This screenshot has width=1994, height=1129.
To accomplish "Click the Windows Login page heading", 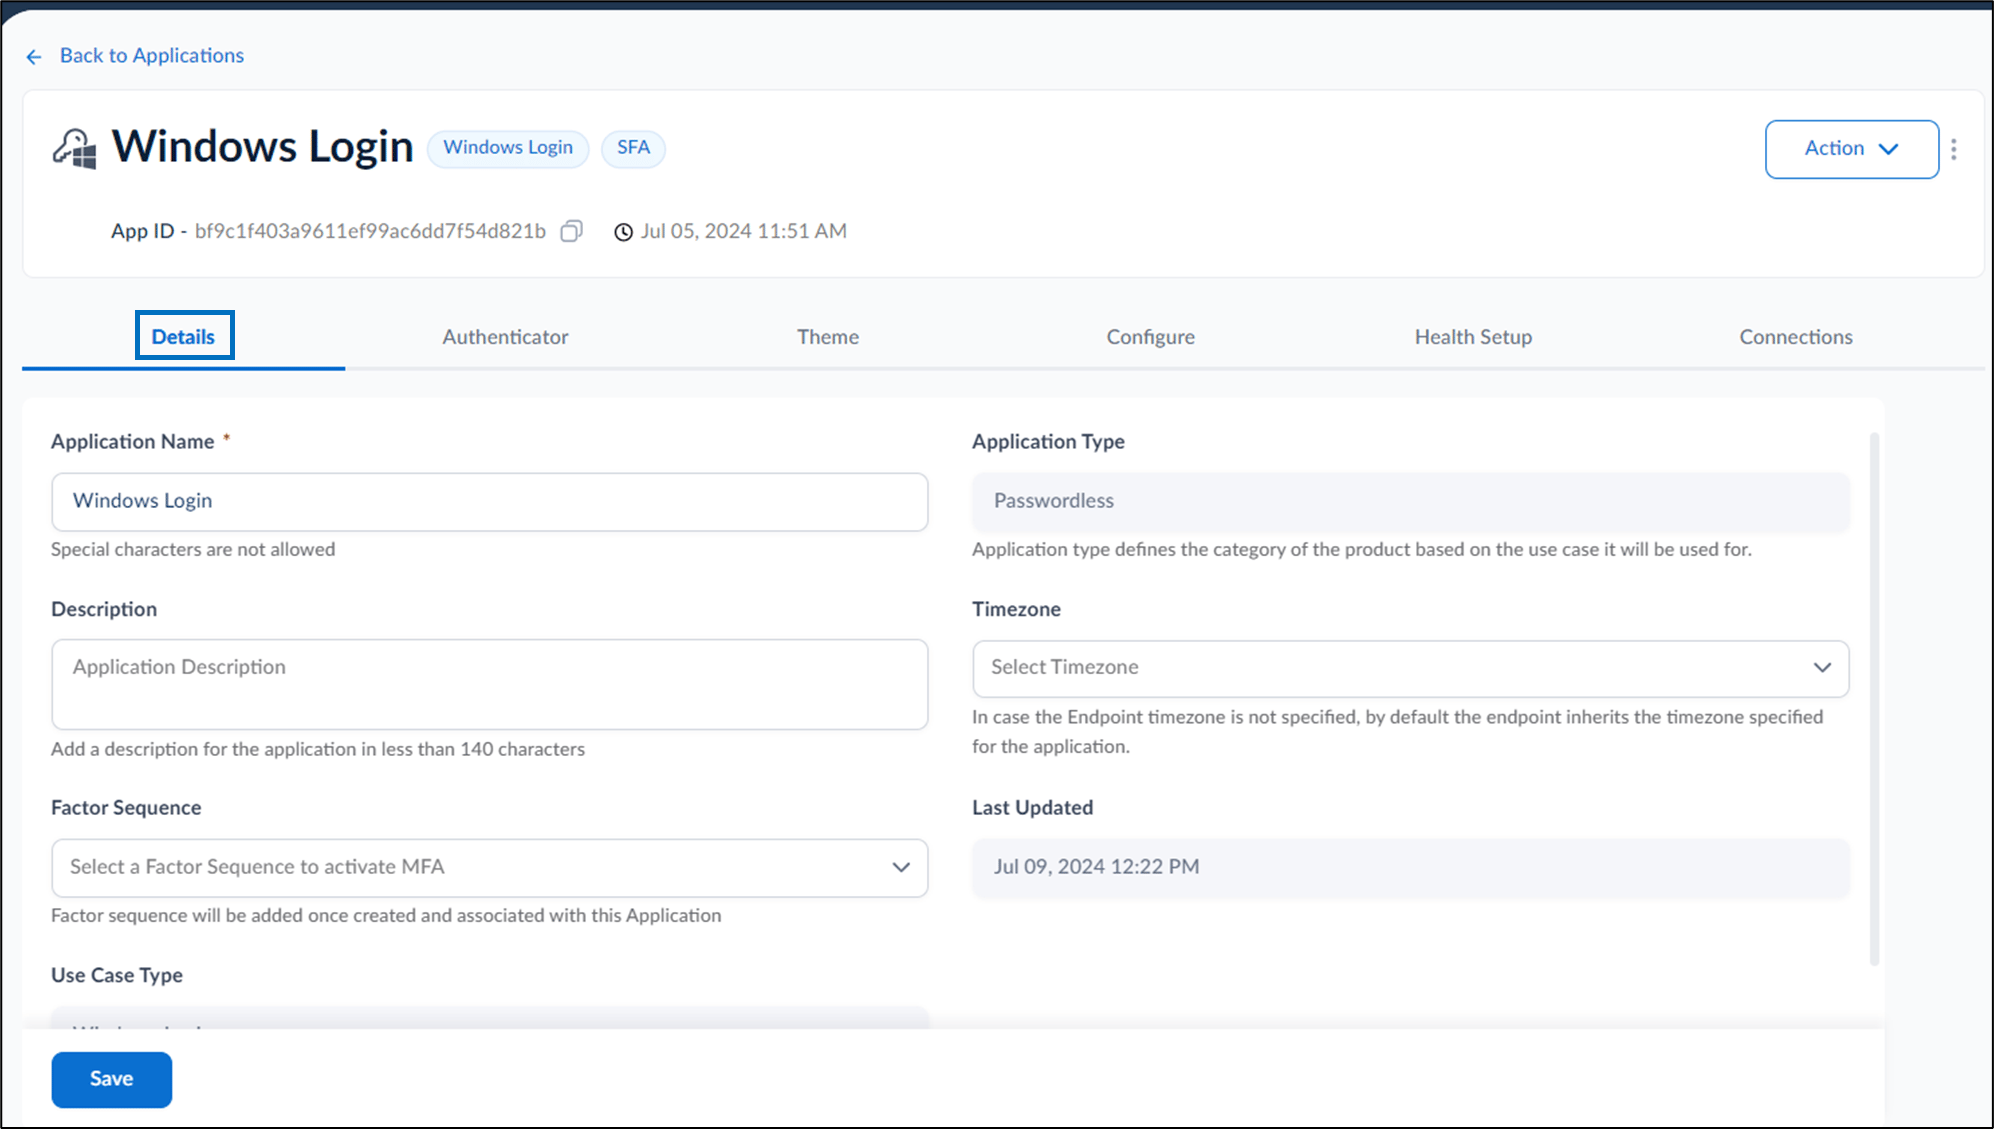I will pyautogui.click(x=262, y=147).
